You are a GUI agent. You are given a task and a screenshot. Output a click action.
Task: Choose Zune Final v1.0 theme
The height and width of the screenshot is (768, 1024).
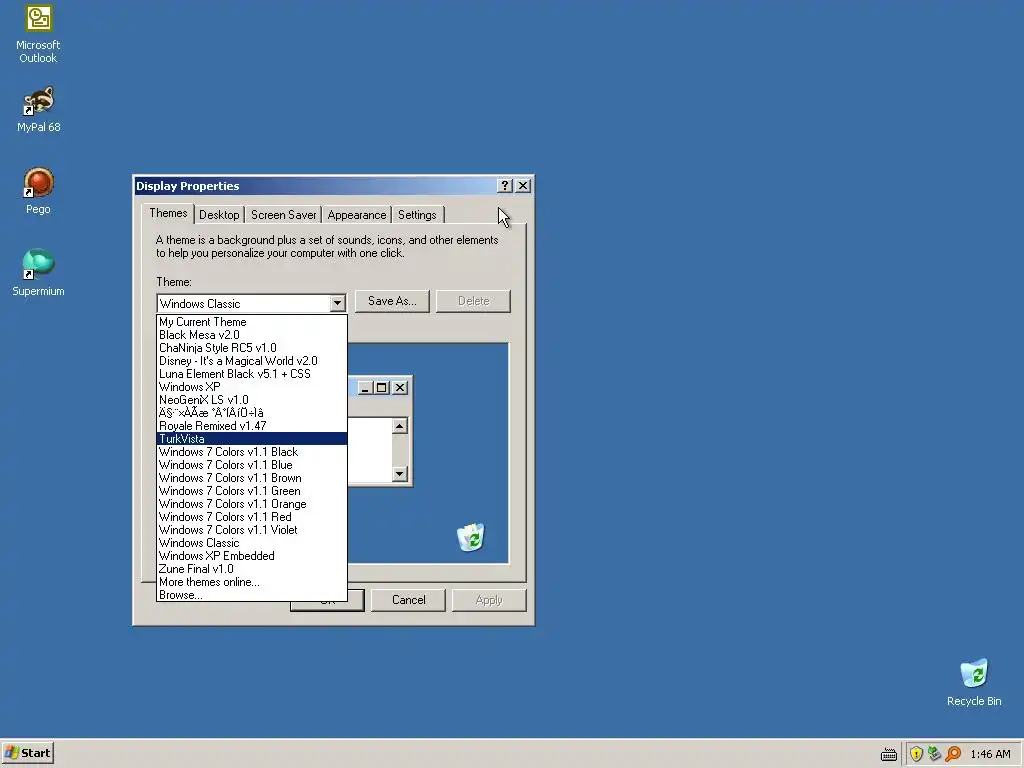click(x=251, y=569)
